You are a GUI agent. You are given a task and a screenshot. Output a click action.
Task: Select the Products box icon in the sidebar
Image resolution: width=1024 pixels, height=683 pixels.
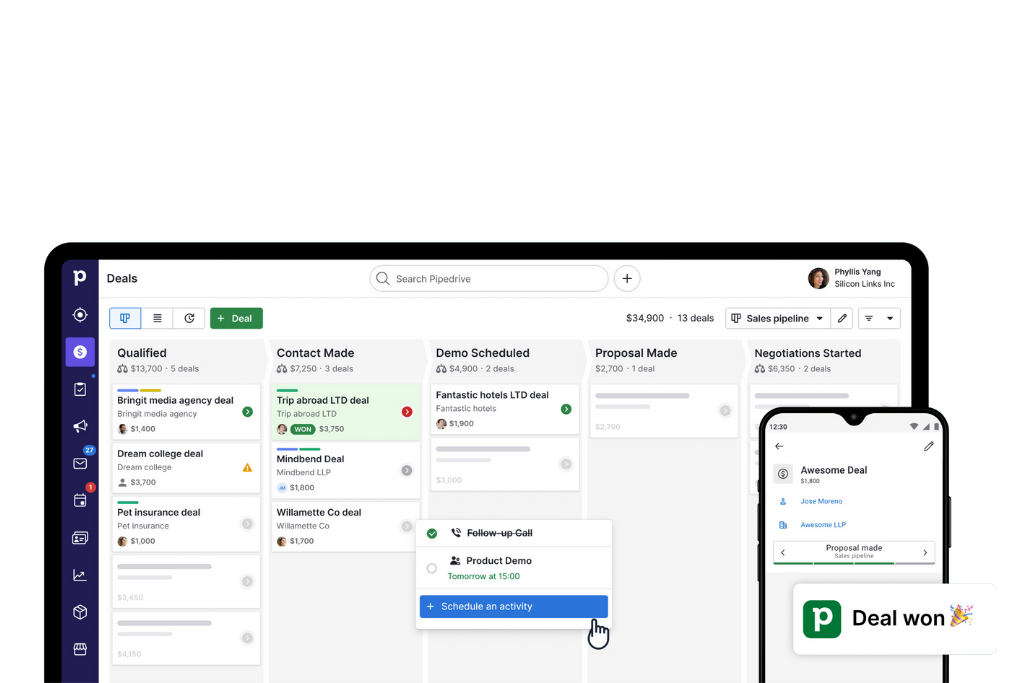80,612
